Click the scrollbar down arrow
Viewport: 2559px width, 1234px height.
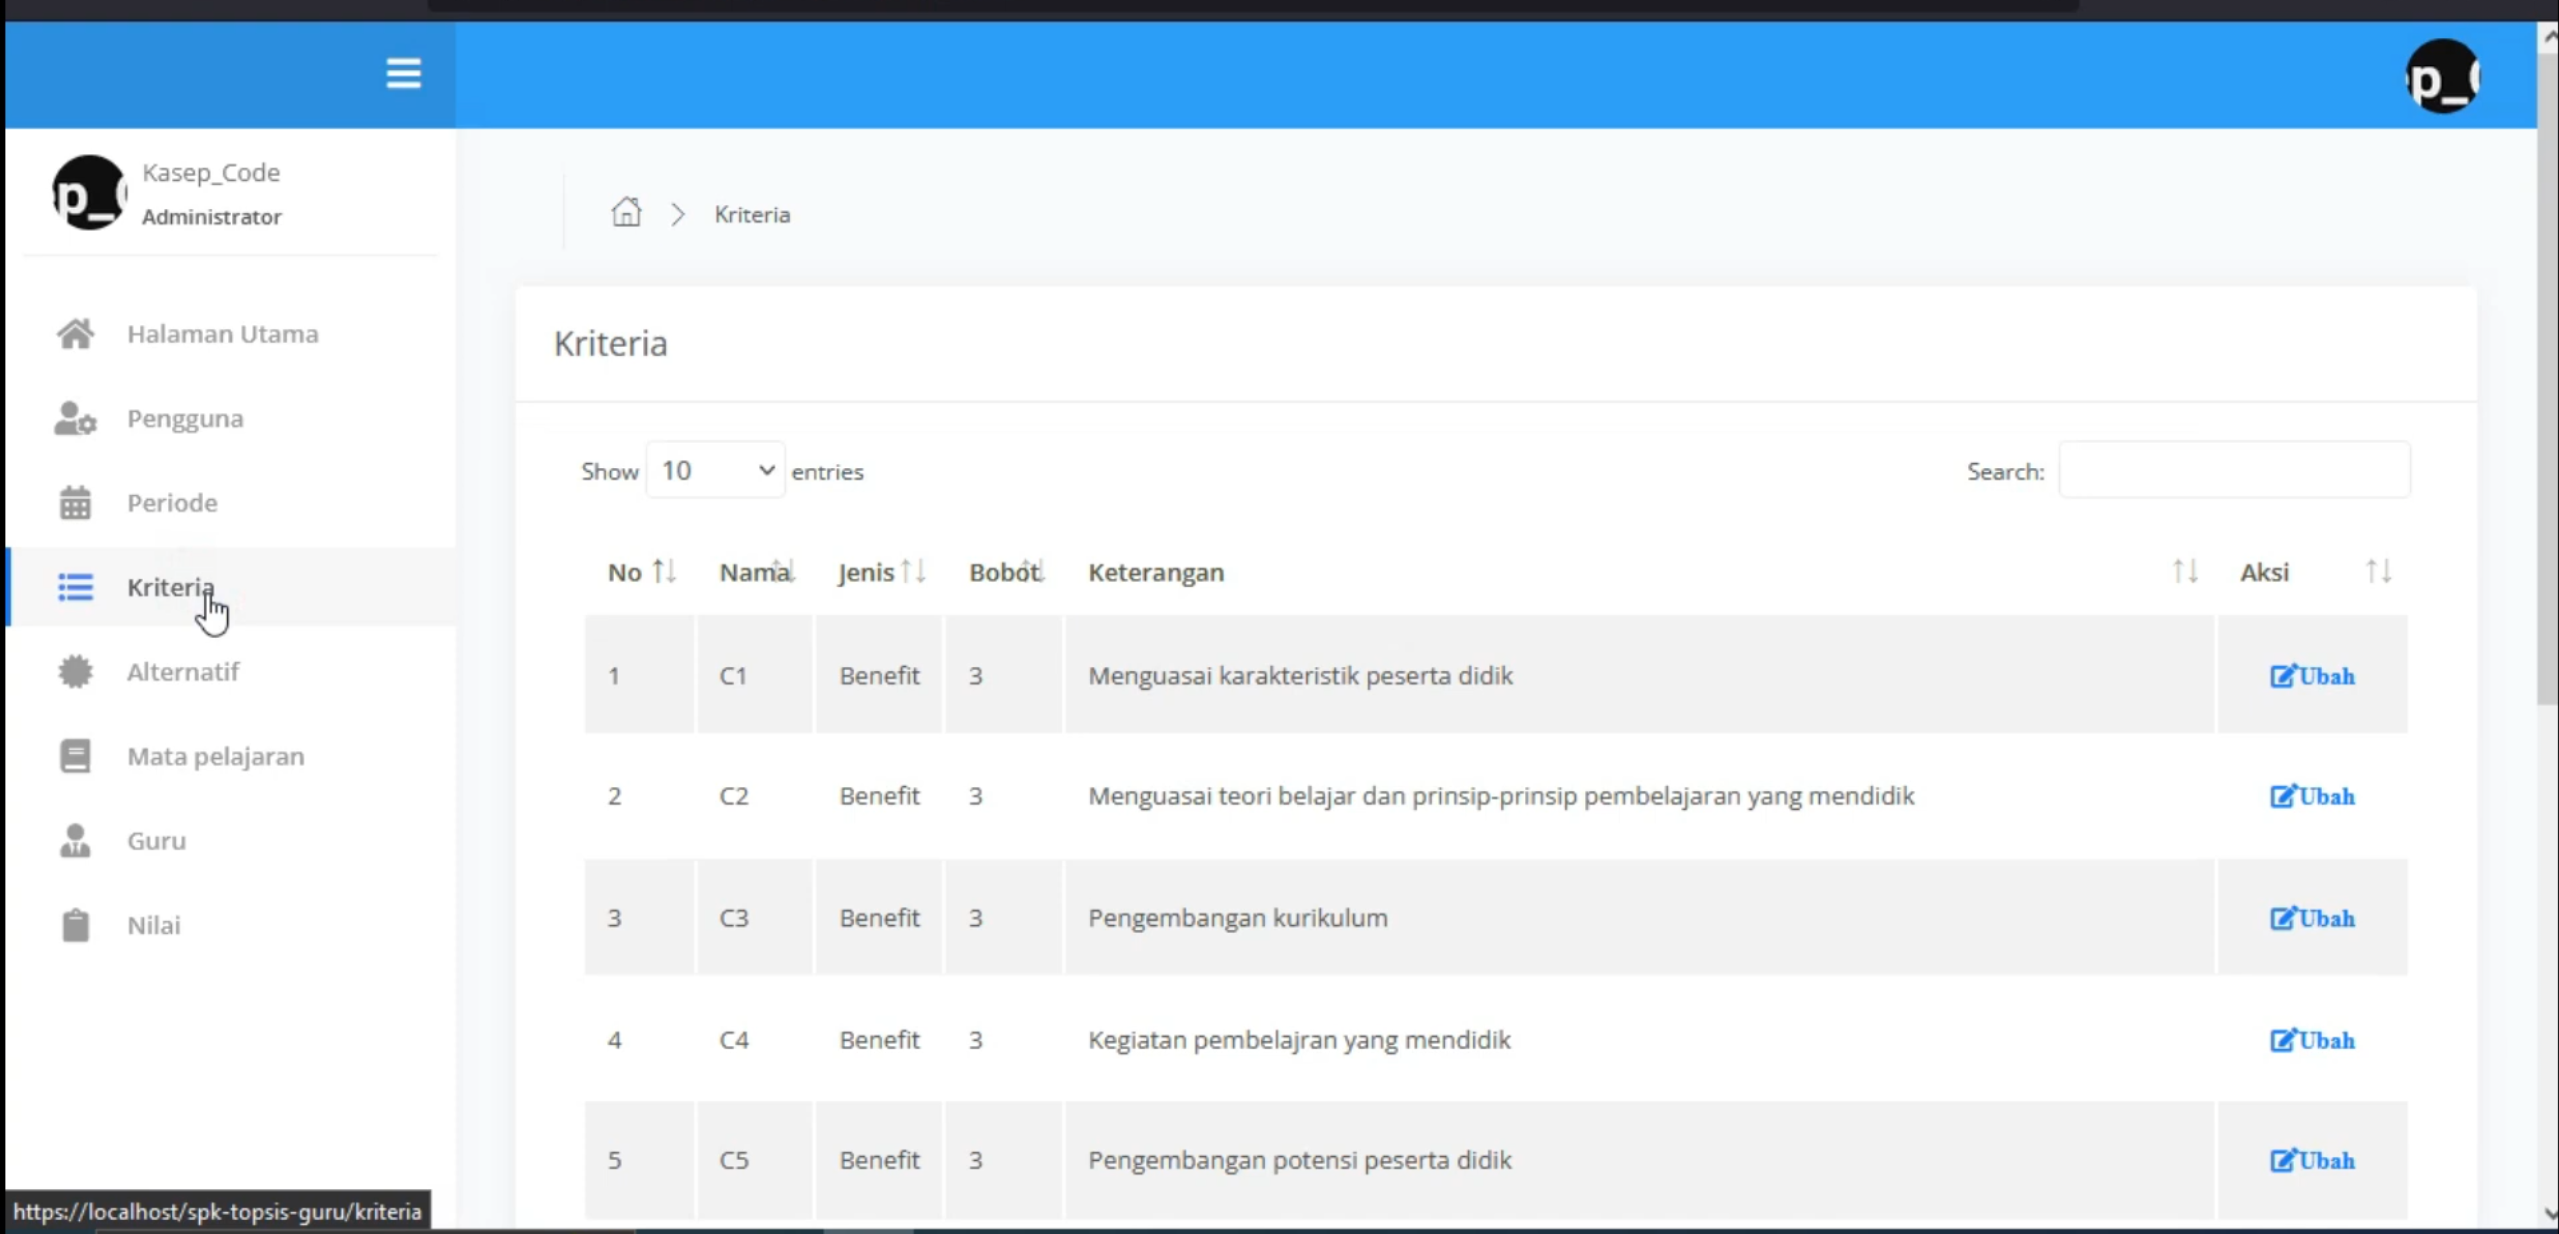click(x=2548, y=1214)
